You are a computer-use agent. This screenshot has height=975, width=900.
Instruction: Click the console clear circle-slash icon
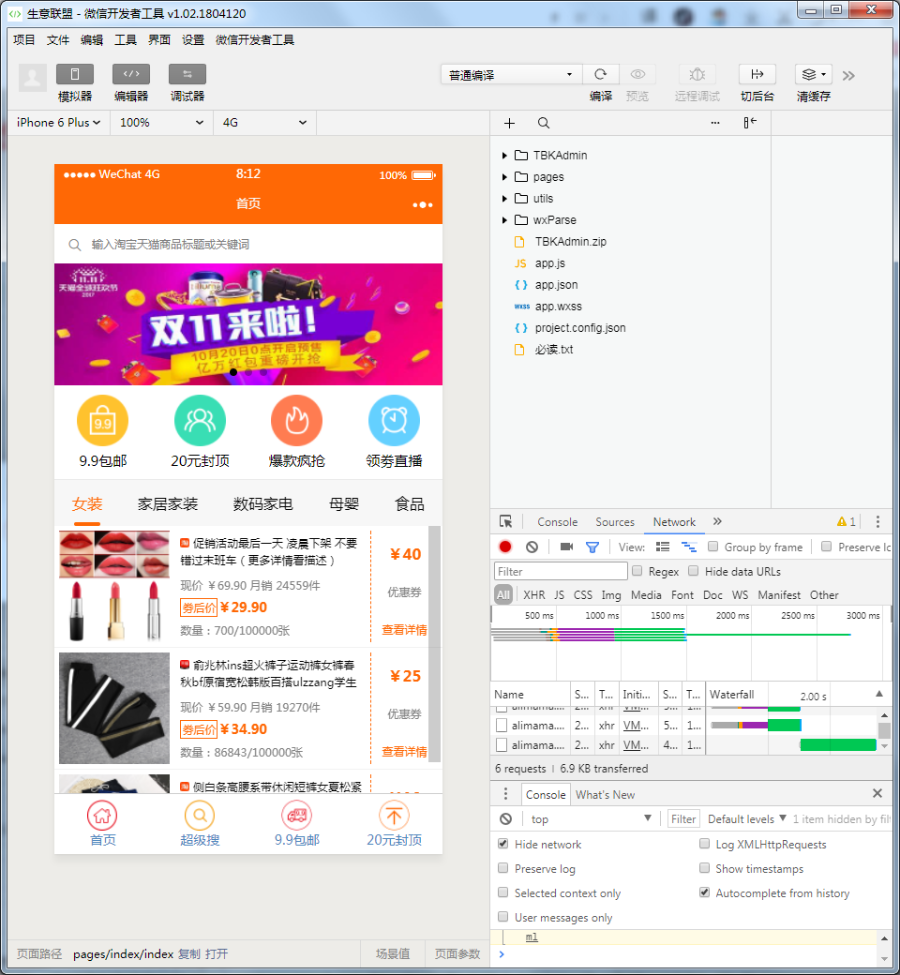(506, 820)
